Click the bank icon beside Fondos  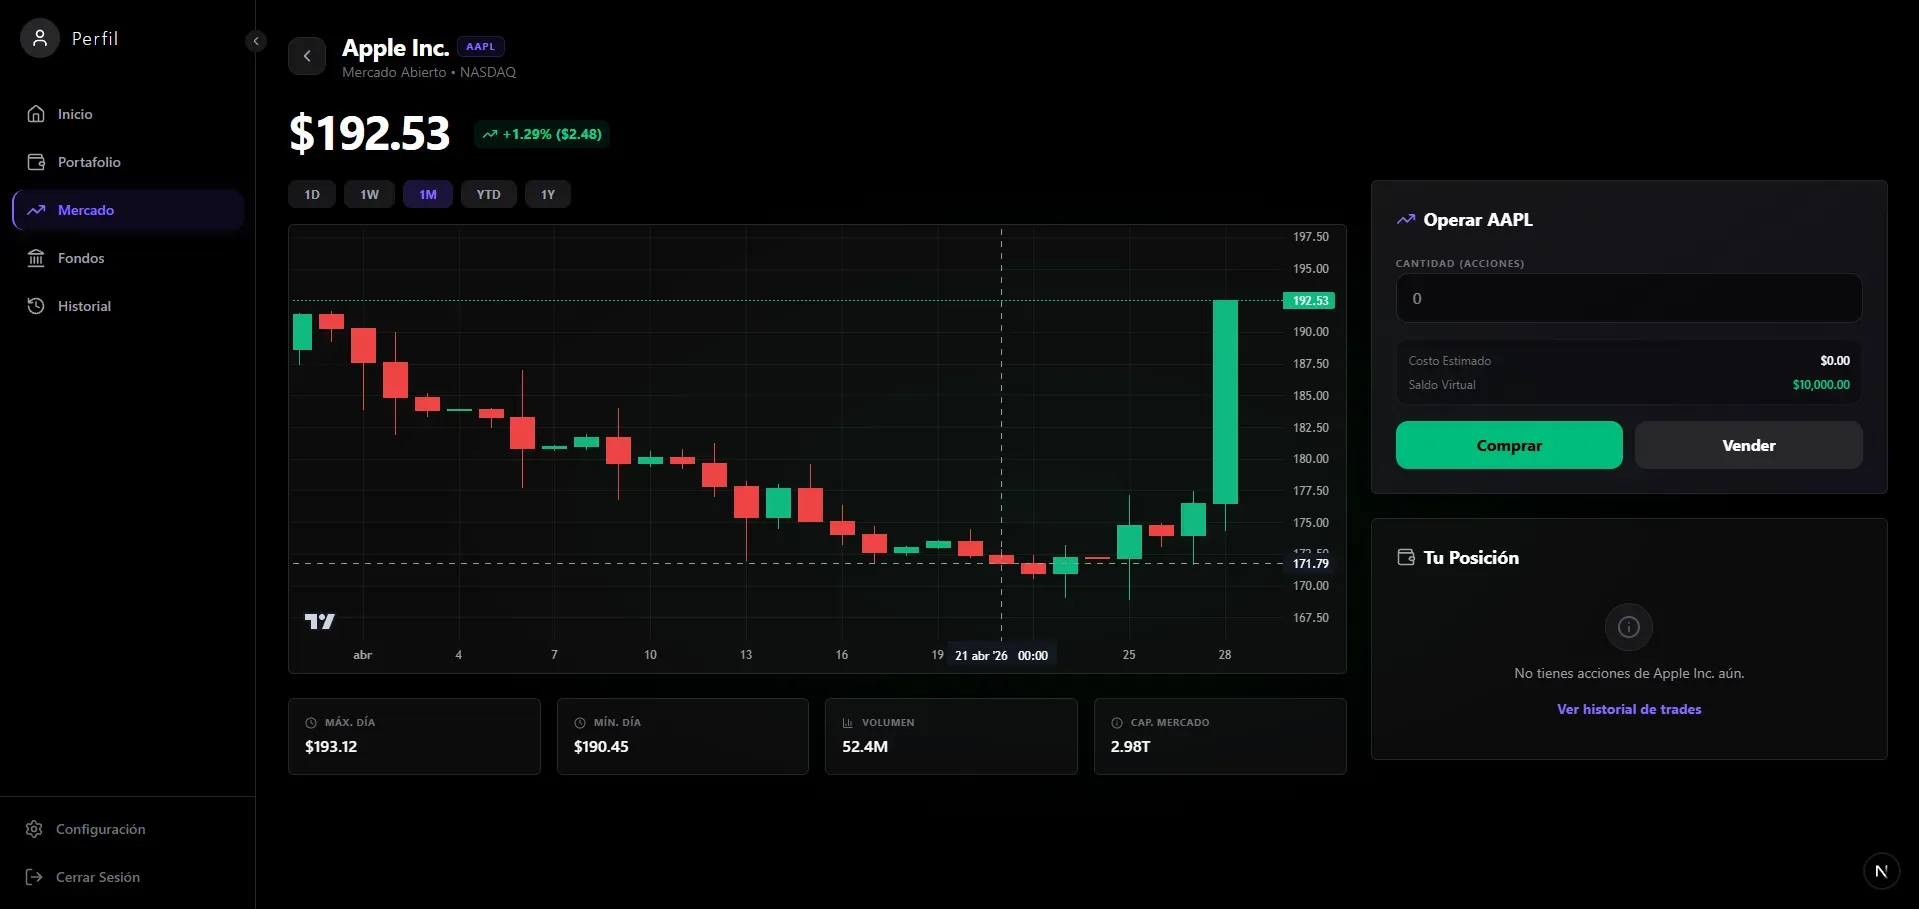coord(36,258)
